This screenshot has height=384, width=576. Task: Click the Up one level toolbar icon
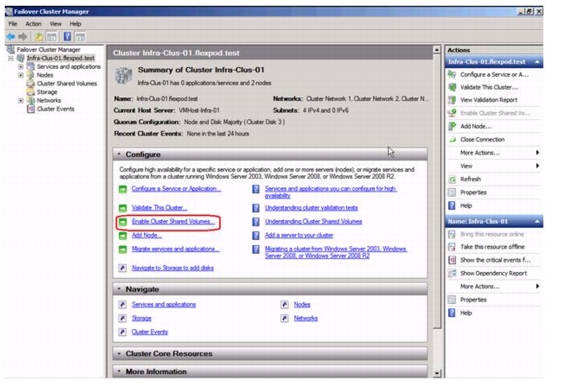[39, 36]
